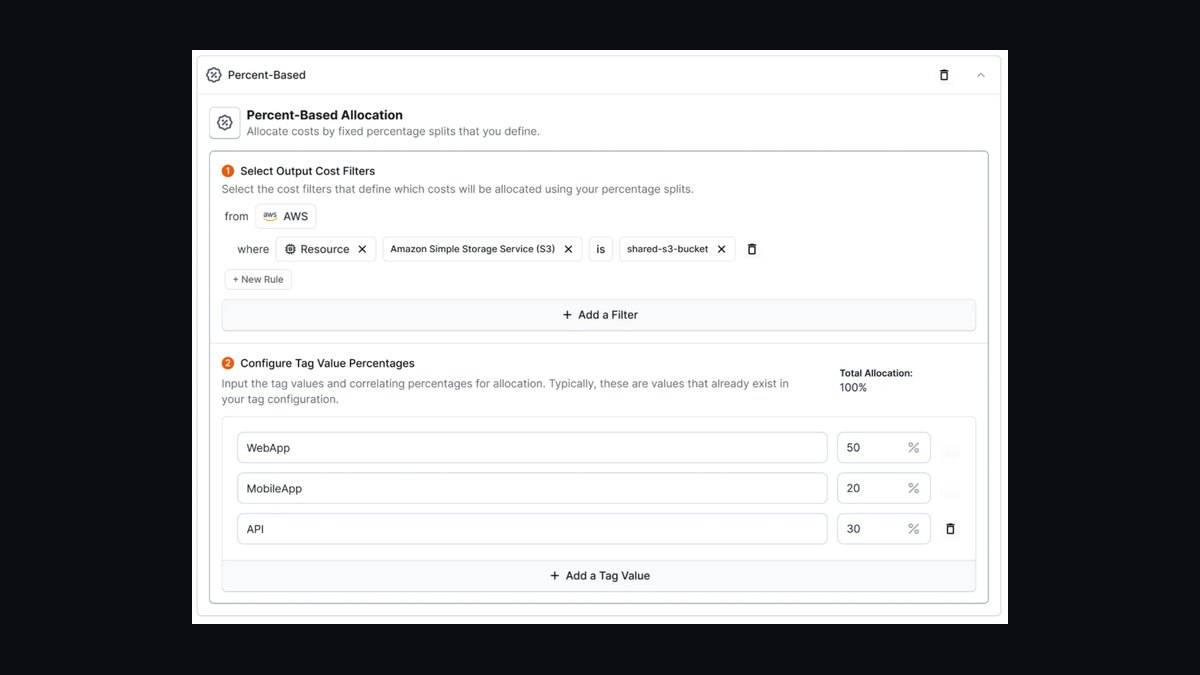Image resolution: width=1200 pixels, height=675 pixels.
Task: Click the Add a Tag Value button
Action: pyautogui.click(x=599, y=576)
